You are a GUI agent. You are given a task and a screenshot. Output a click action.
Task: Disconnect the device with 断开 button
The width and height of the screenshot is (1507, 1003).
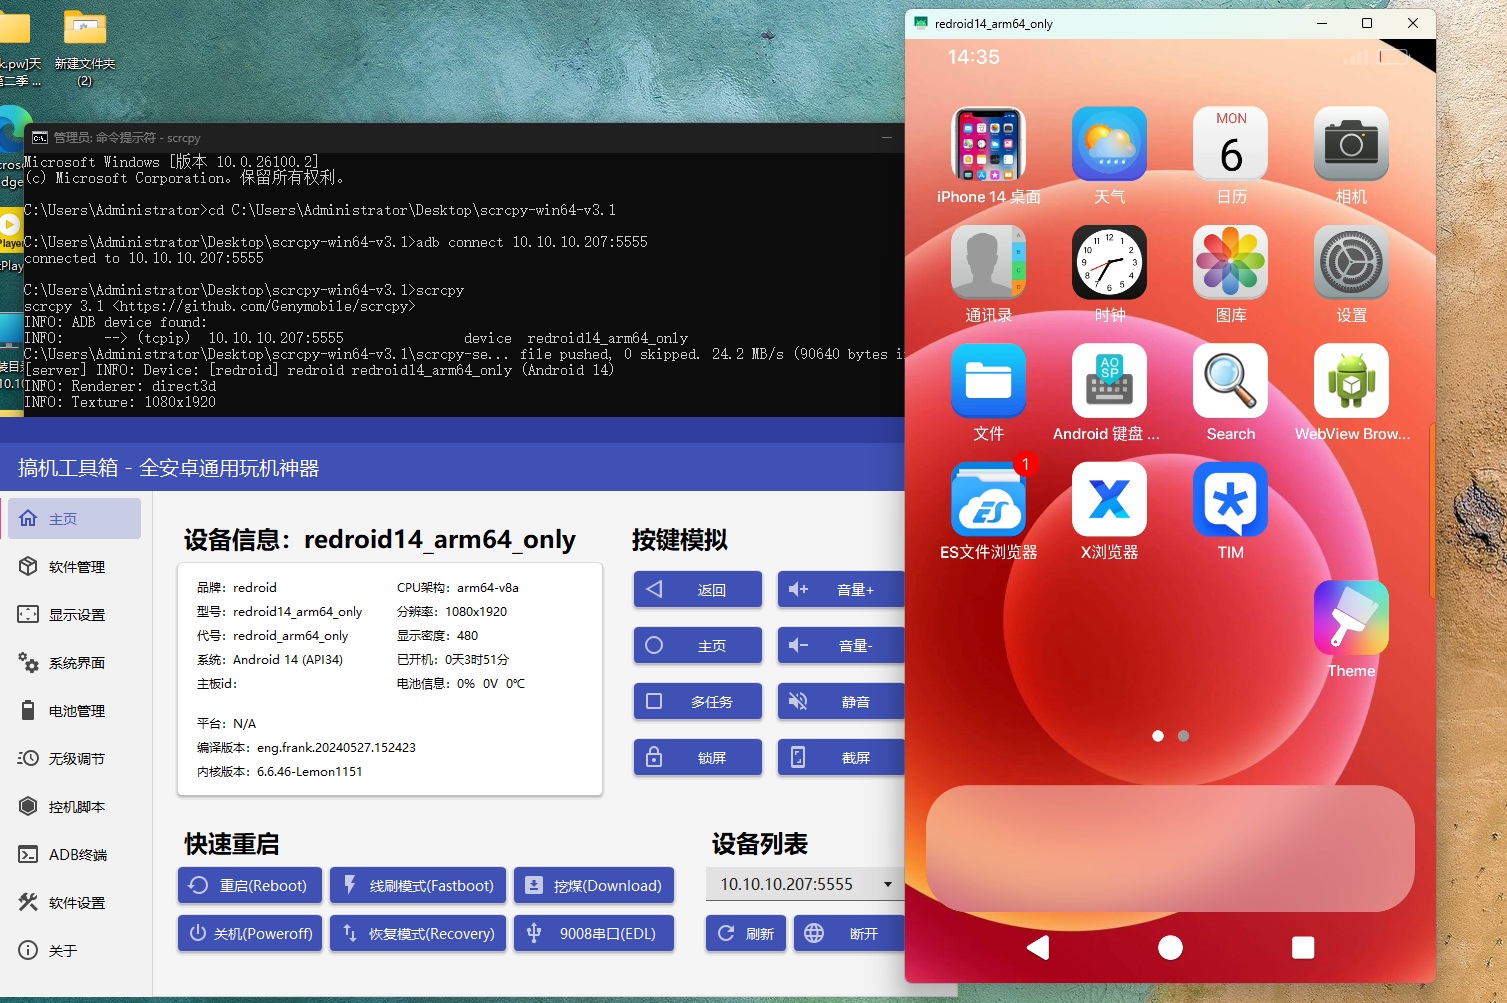coord(849,934)
